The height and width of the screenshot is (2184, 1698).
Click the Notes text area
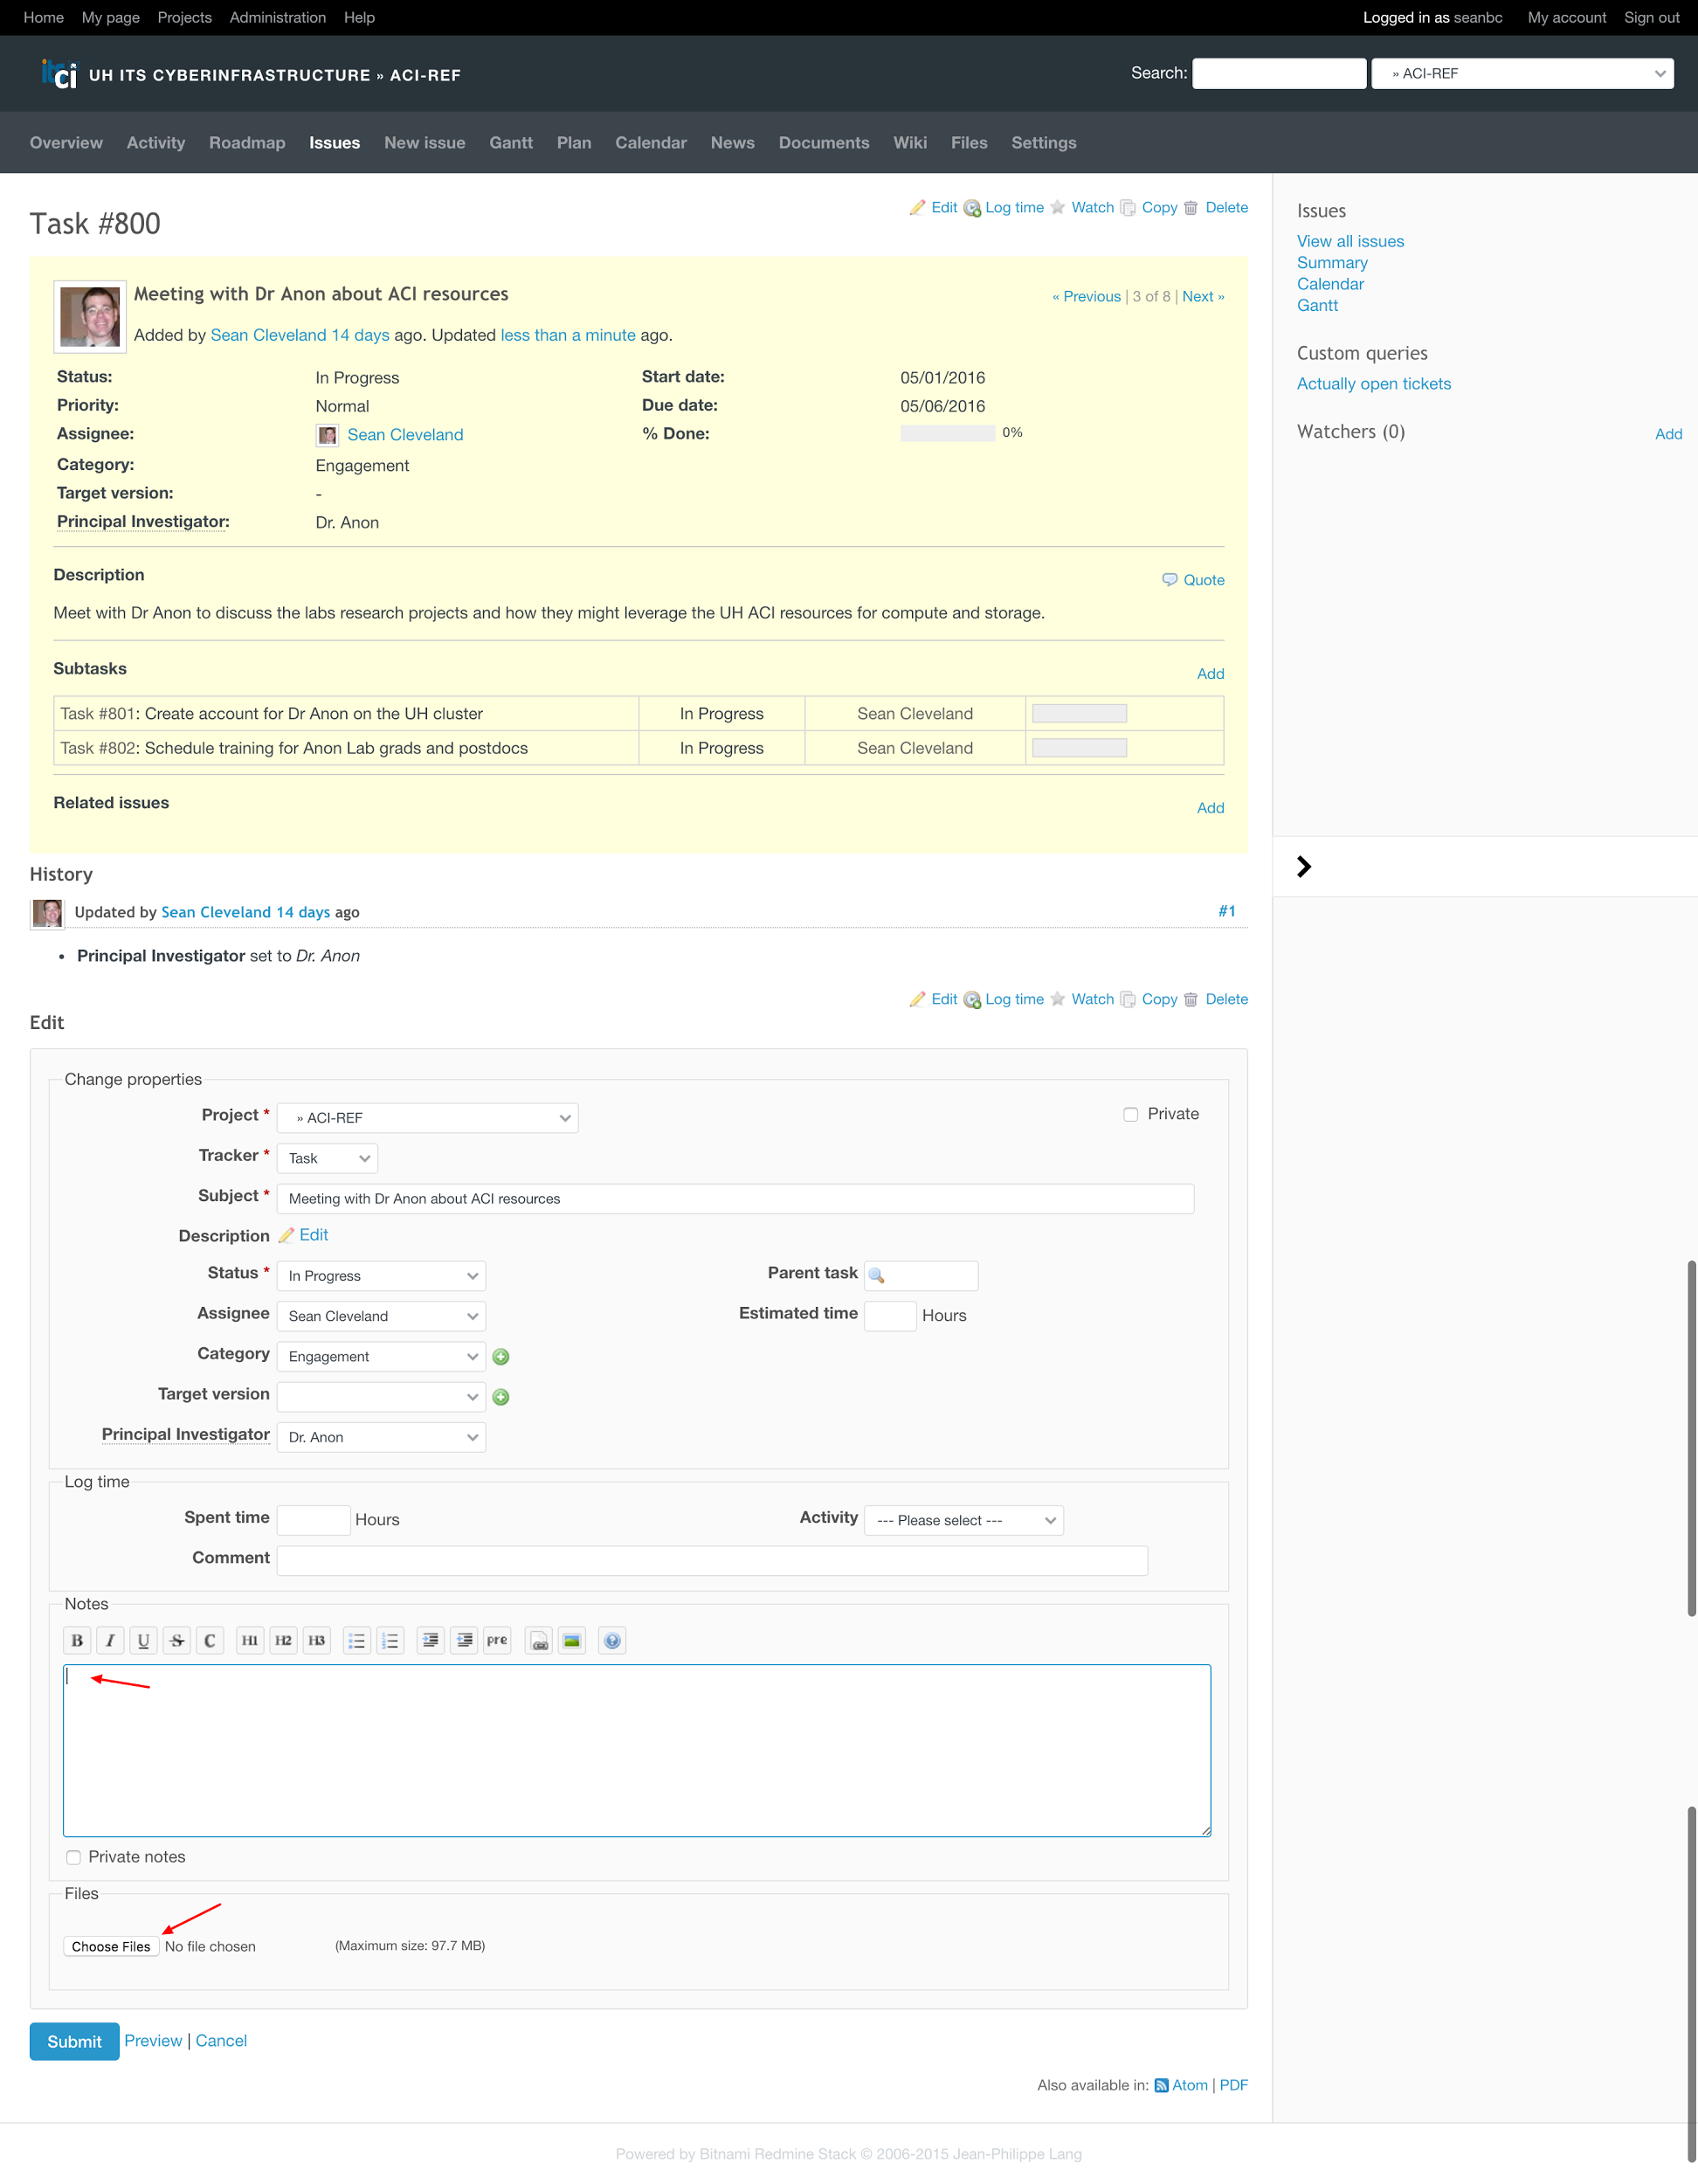[x=637, y=1751]
